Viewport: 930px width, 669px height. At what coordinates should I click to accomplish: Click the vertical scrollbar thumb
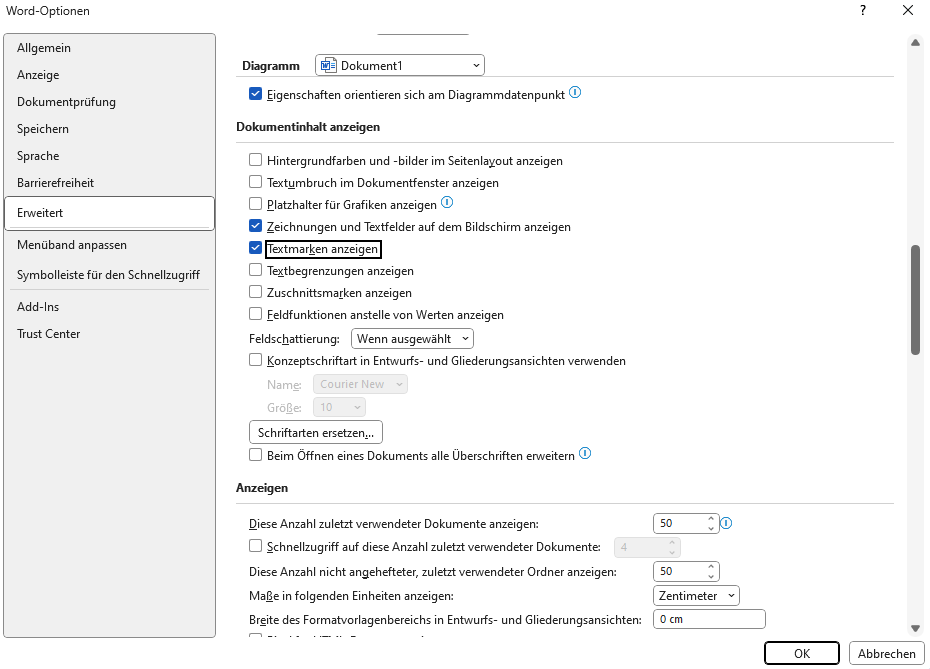coord(916,300)
